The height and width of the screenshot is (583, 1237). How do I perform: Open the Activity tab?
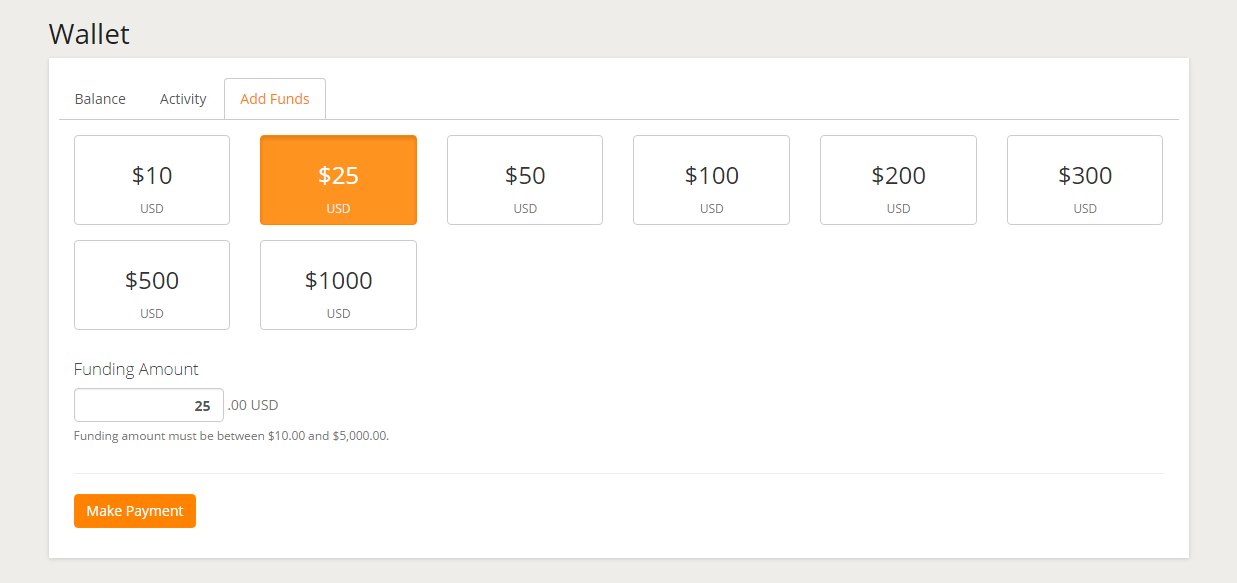(x=183, y=99)
